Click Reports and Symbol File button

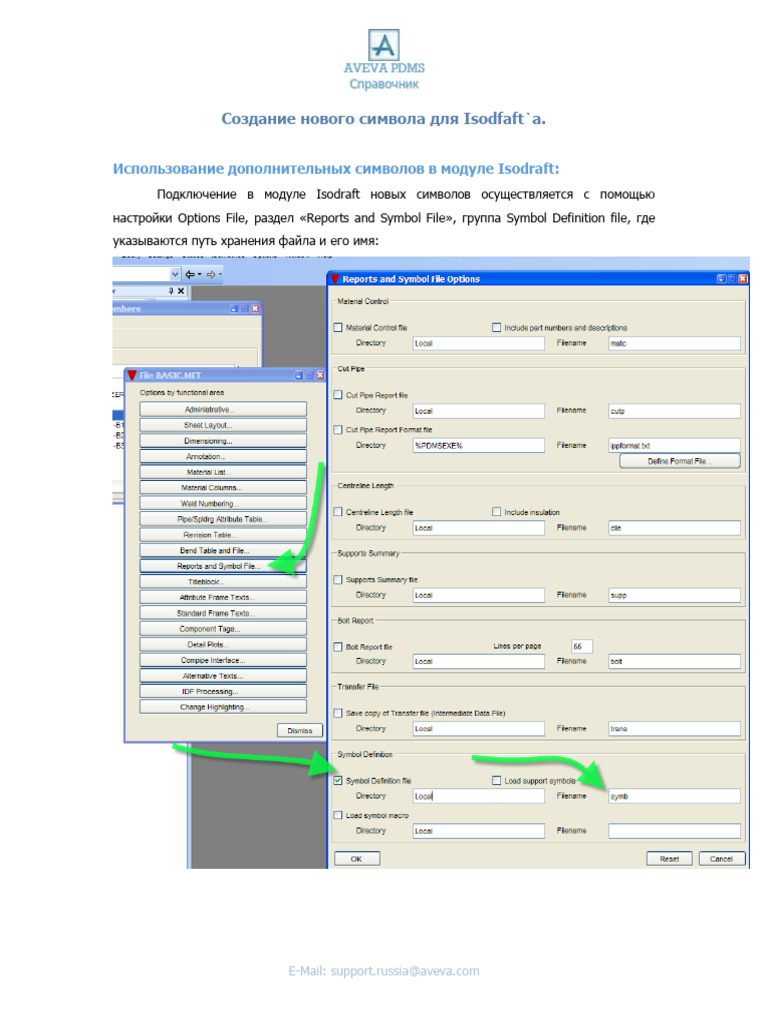pos(223,566)
